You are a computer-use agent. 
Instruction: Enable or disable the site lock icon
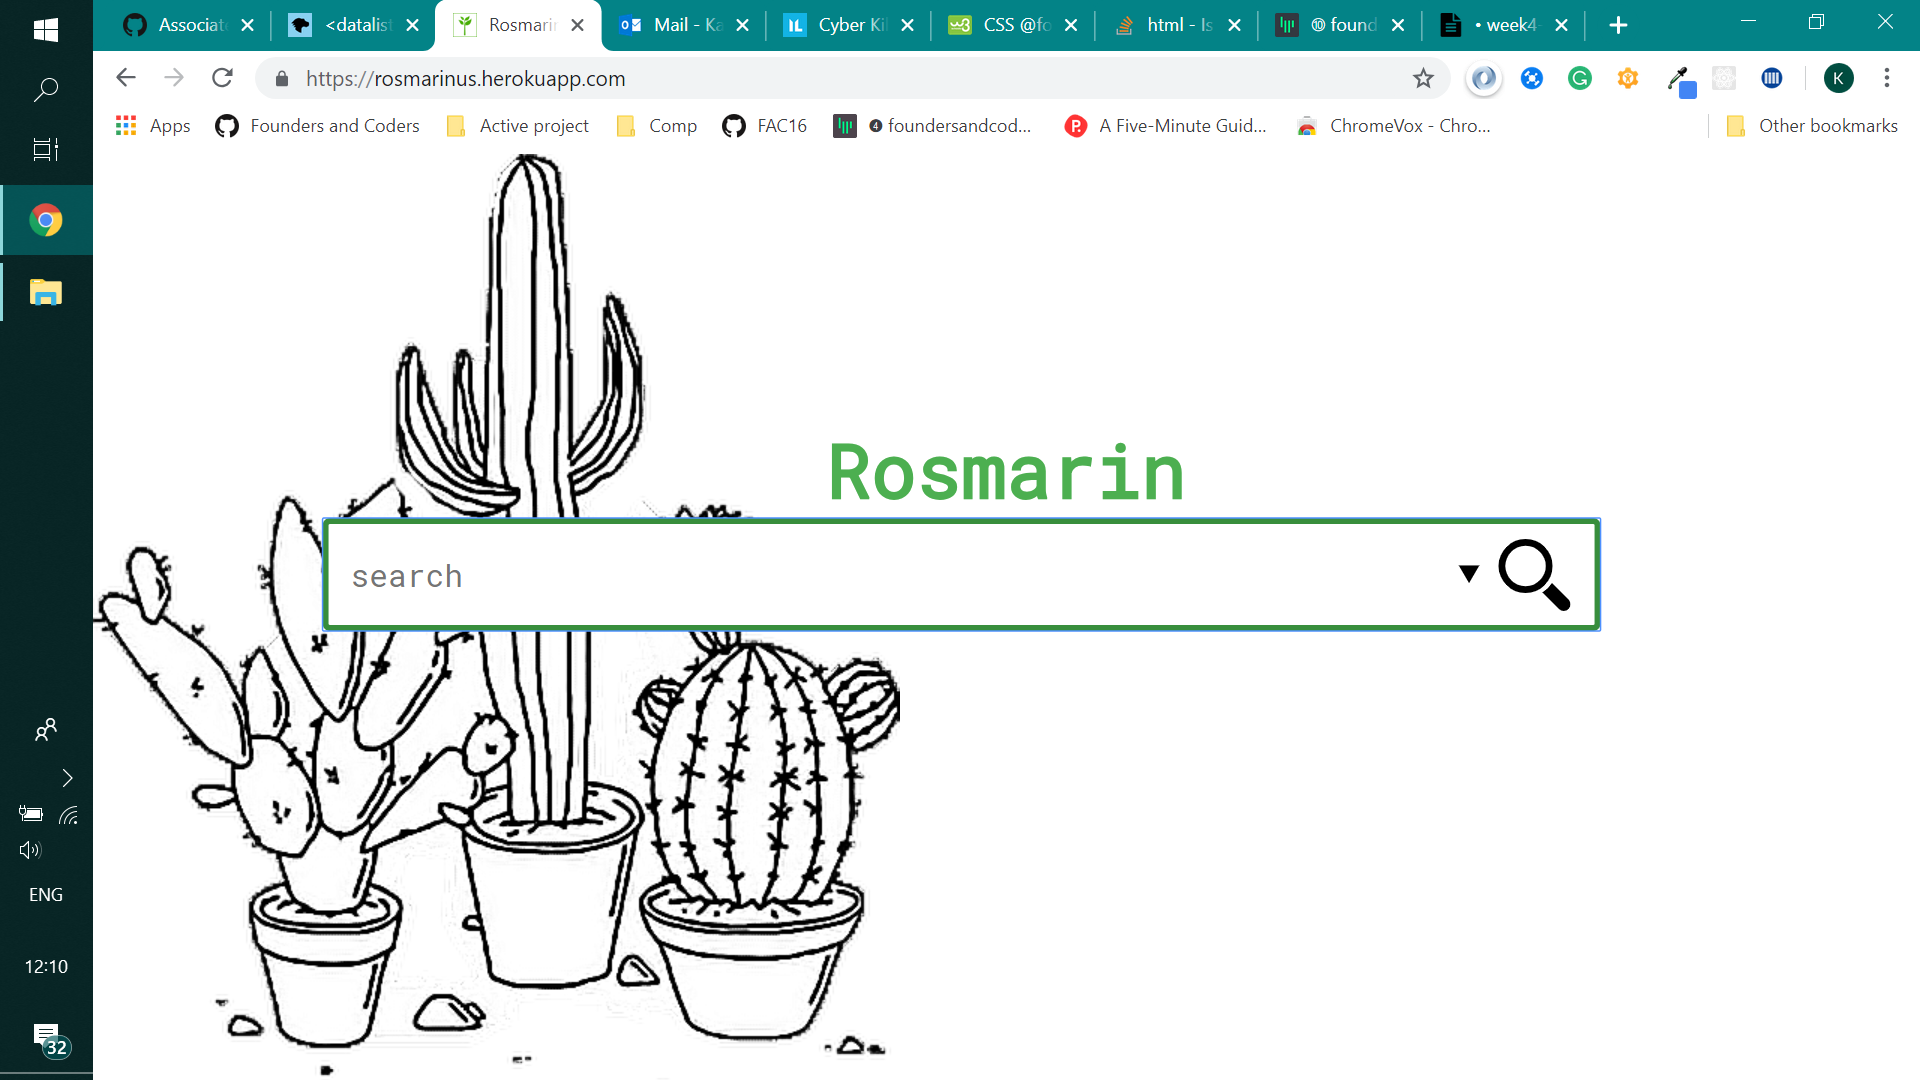(x=281, y=78)
